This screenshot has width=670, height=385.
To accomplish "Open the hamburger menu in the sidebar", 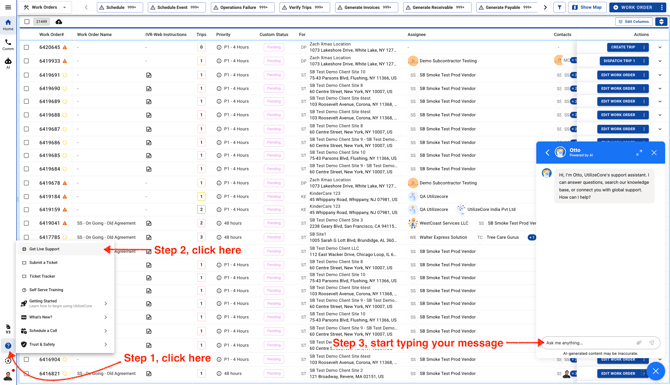I will (x=8, y=7).
